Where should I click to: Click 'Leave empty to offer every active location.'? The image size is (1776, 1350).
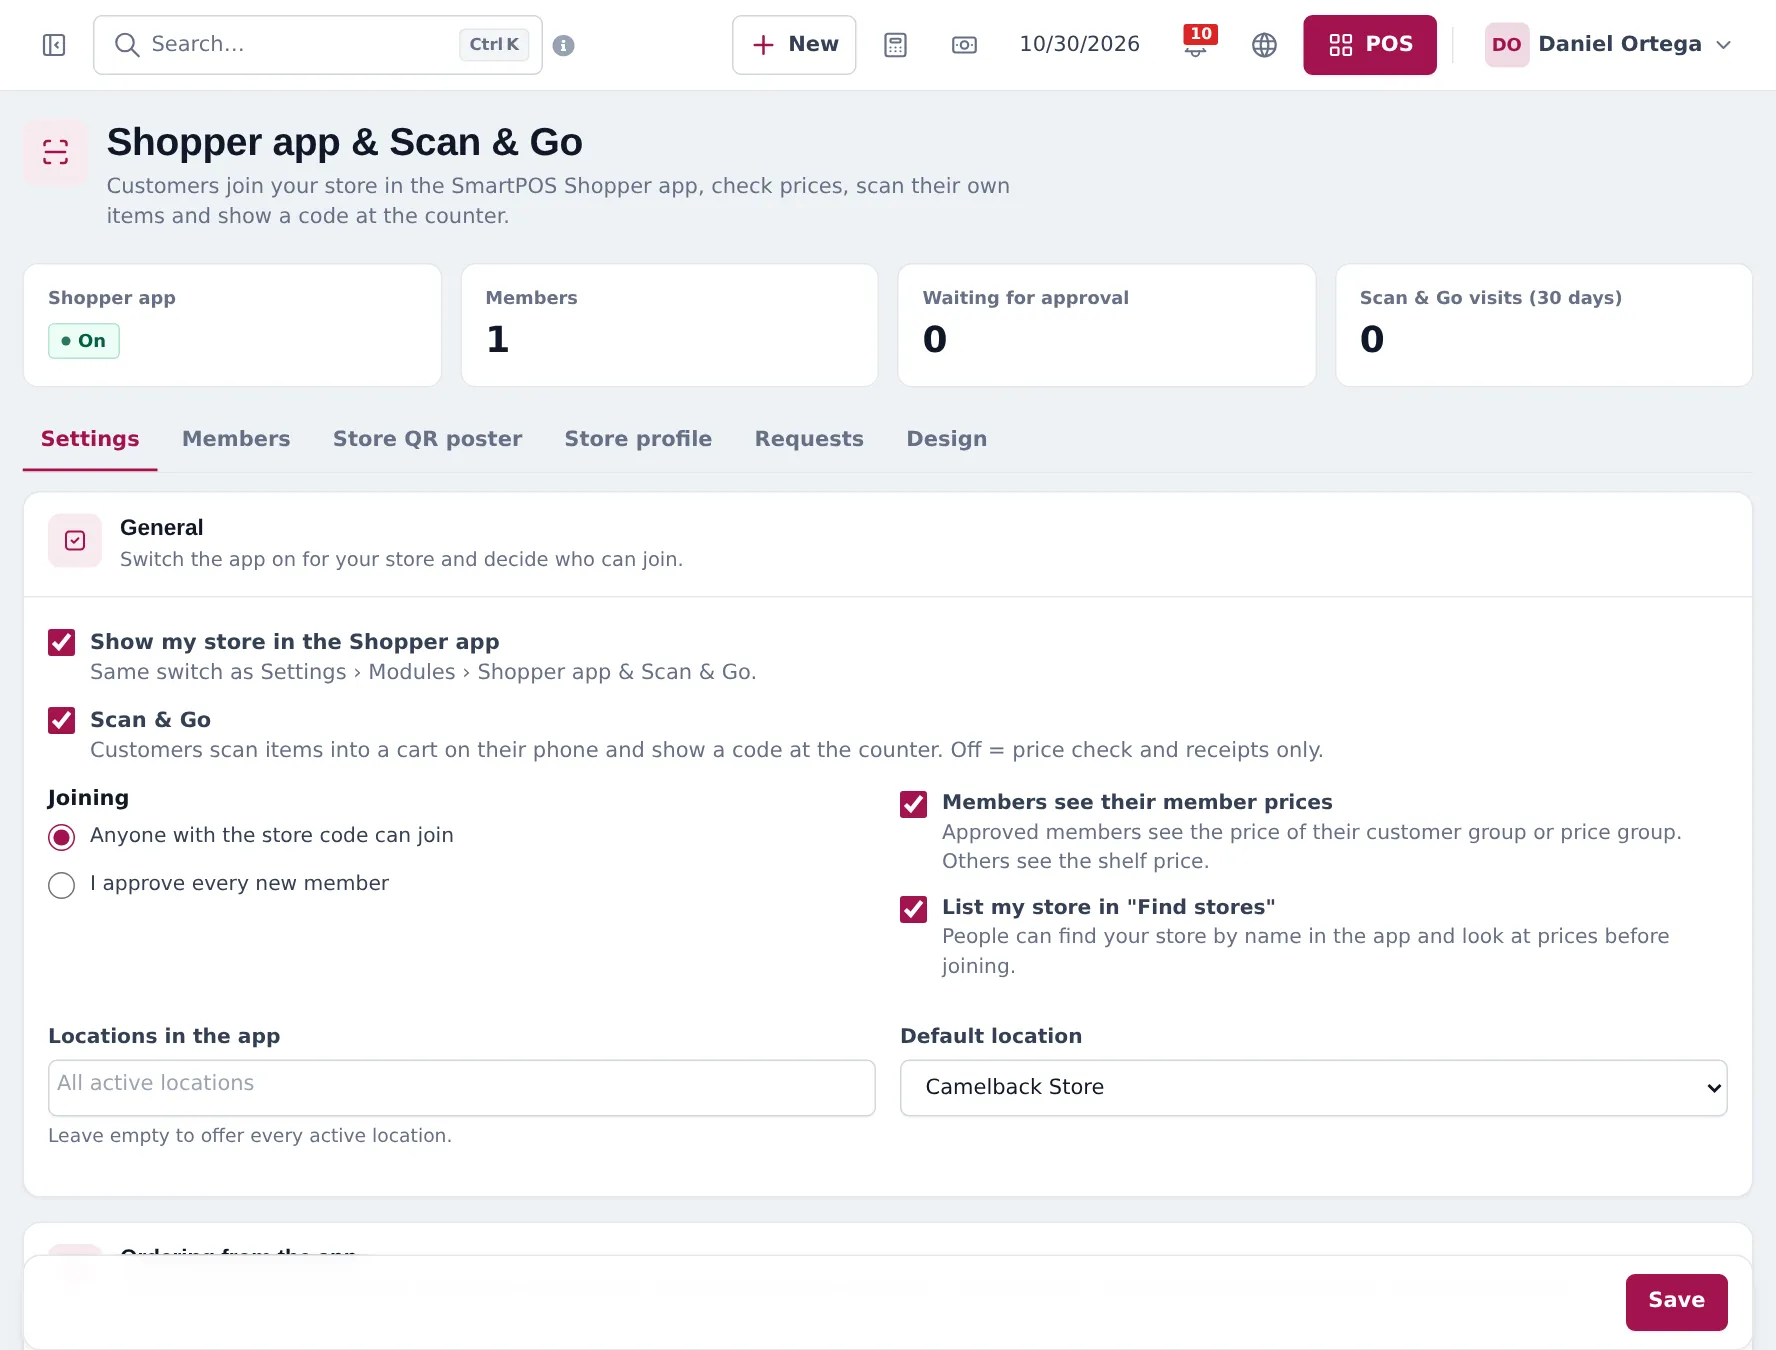(x=250, y=1136)
